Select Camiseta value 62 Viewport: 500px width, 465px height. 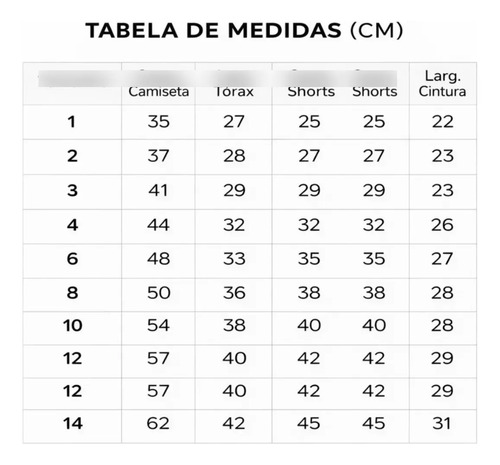(158, 424)
